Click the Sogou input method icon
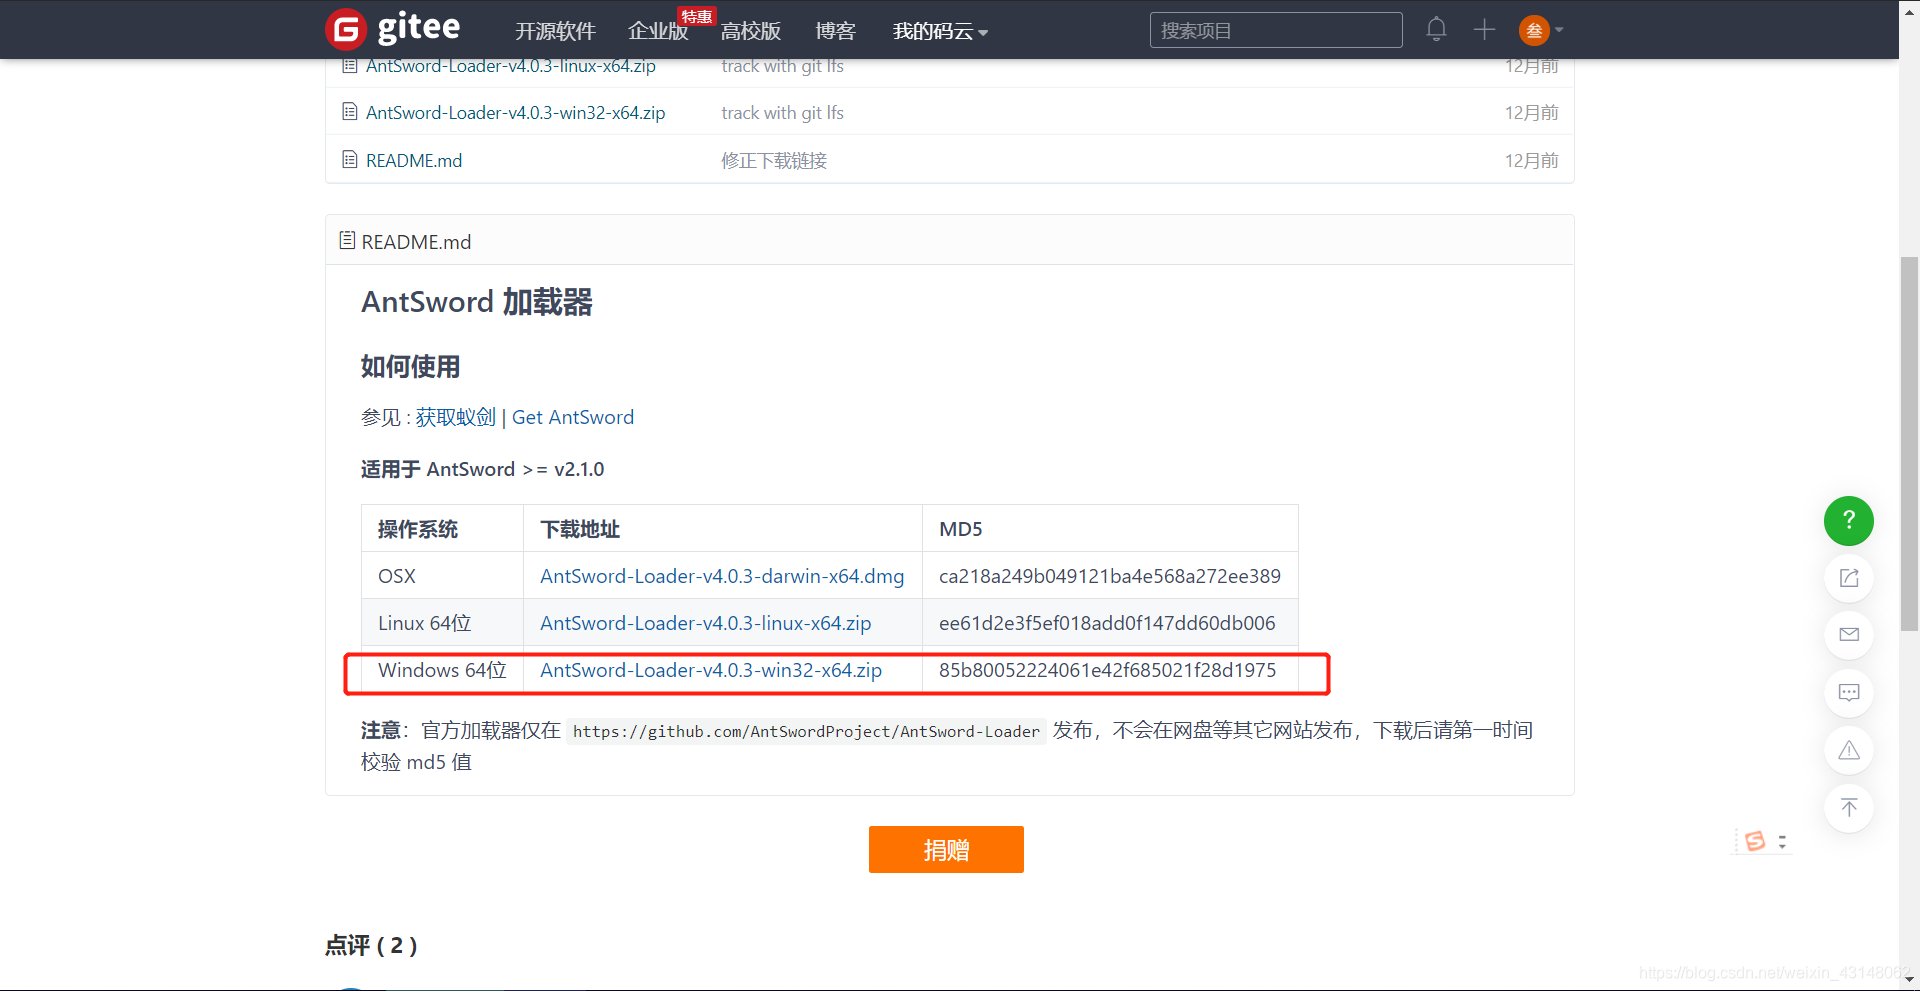This screenshot has width=1920, height=991. [x=1755, y=841]
